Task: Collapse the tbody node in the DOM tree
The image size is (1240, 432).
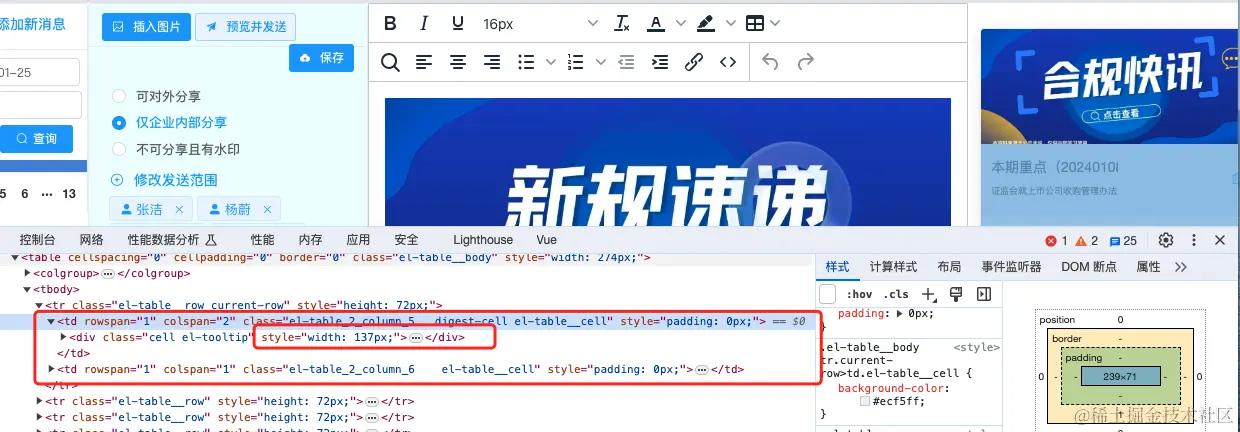Action: coord(28,289)
